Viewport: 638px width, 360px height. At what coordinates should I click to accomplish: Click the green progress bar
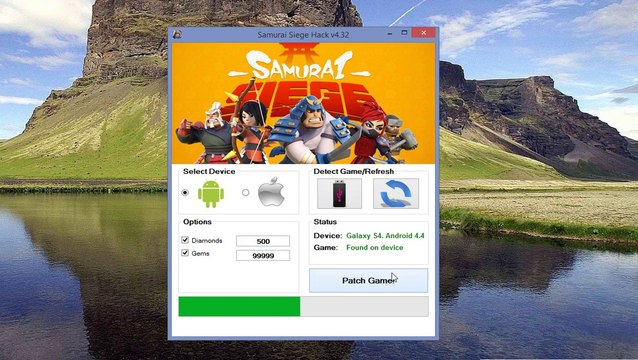pyautogui.click(x=303, y=306)
